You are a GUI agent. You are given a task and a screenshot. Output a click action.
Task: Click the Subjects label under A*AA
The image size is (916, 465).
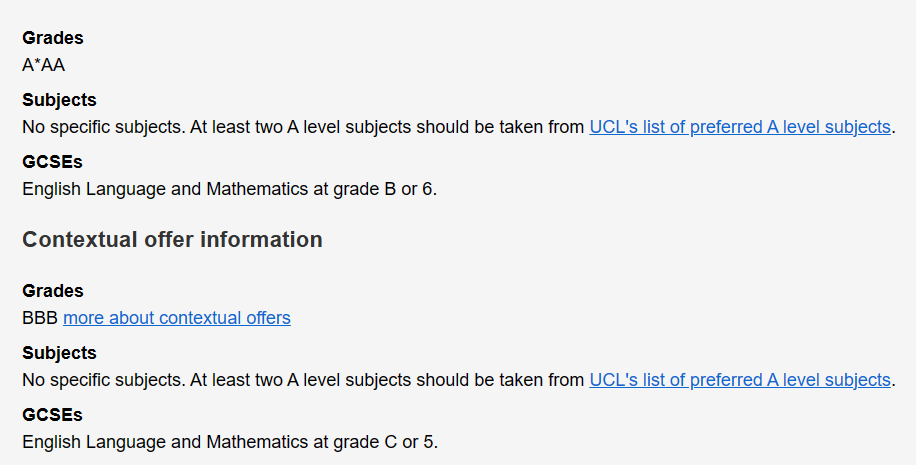[x=59, y=100]
